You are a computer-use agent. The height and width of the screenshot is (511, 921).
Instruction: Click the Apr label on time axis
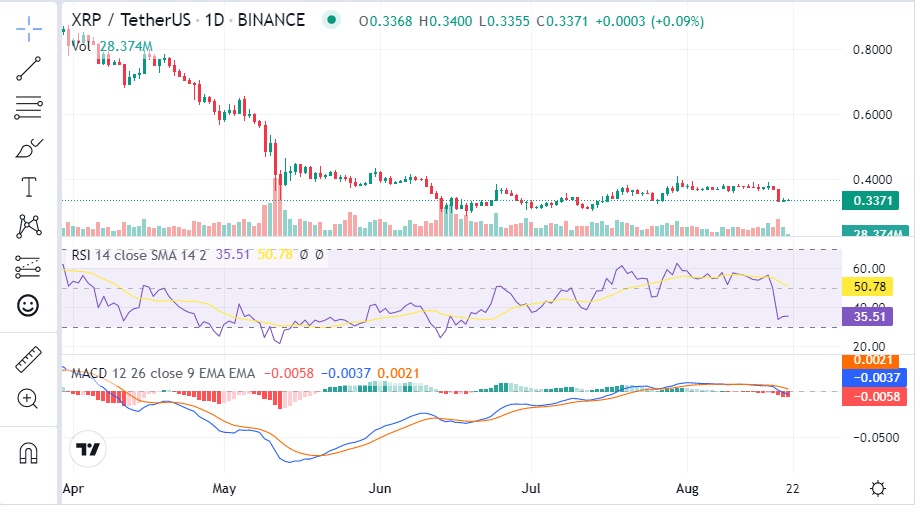73,489
